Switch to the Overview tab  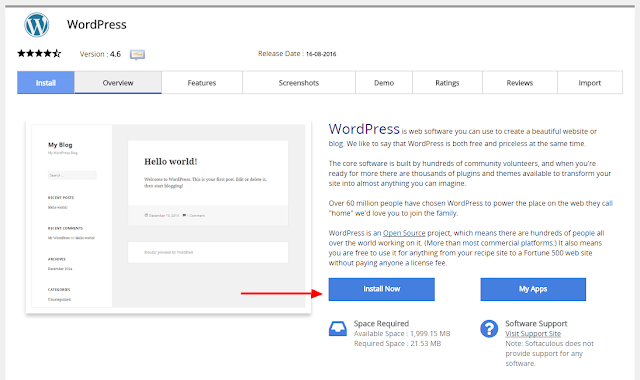click(x=118, y=82)
